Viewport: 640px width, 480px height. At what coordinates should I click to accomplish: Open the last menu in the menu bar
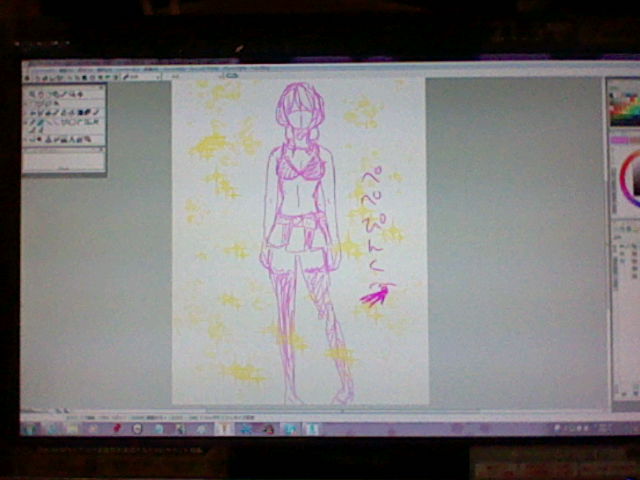[x=153, y=69]
